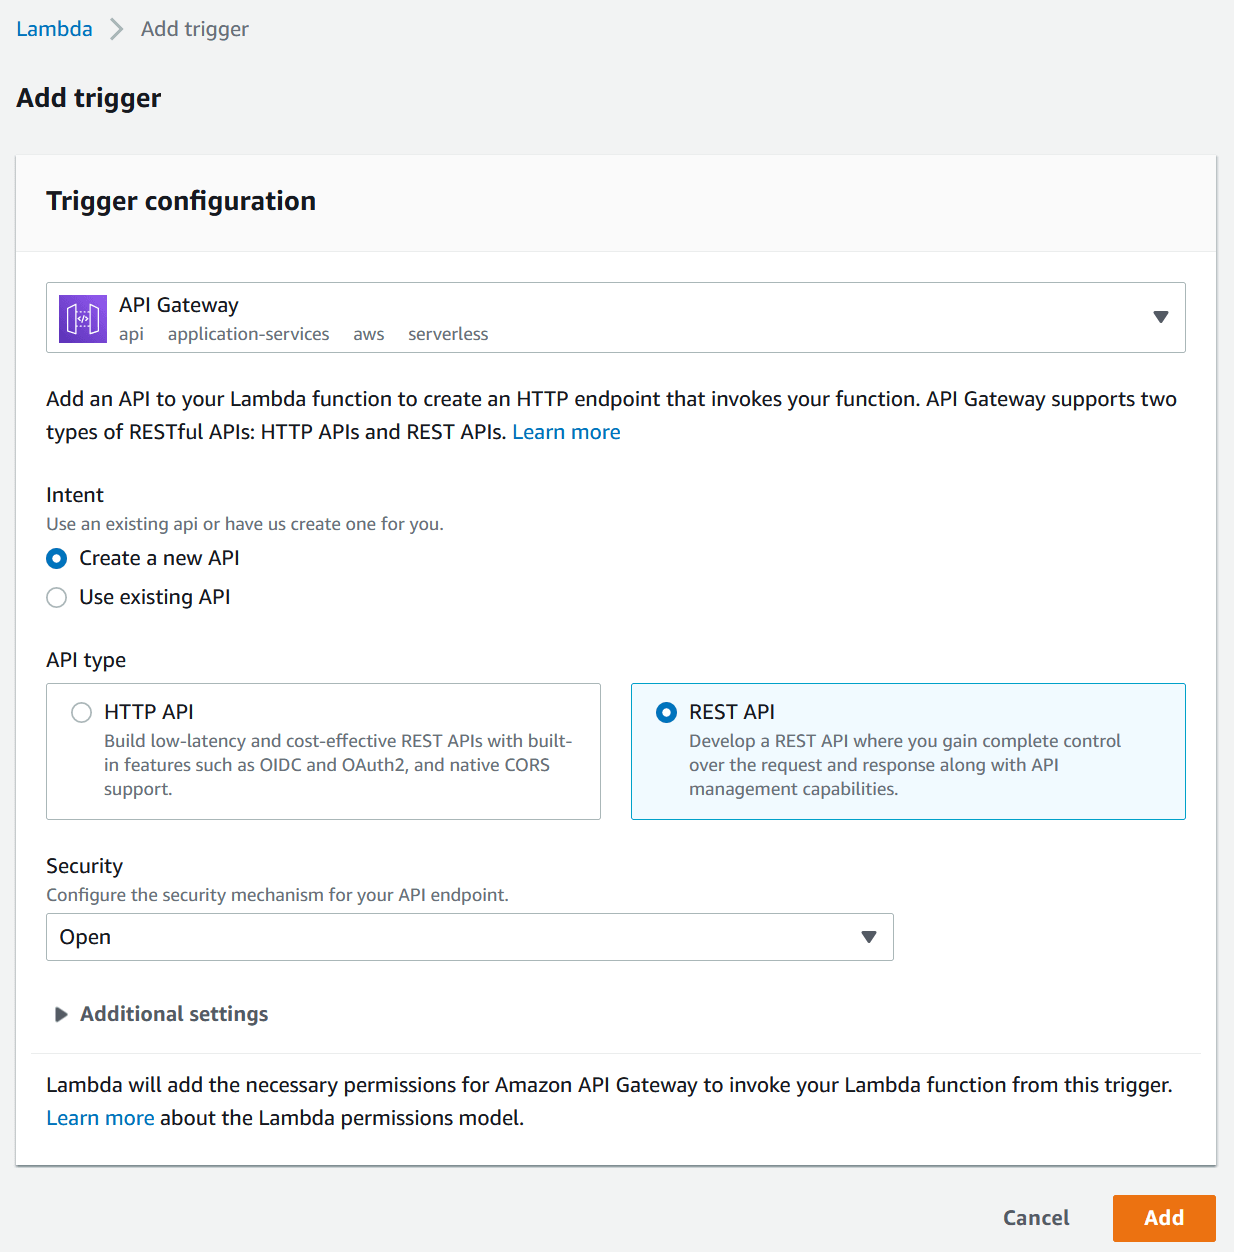Click the HTTP API card description text
The image size is (1234, 1252).
tap(337, 765)
